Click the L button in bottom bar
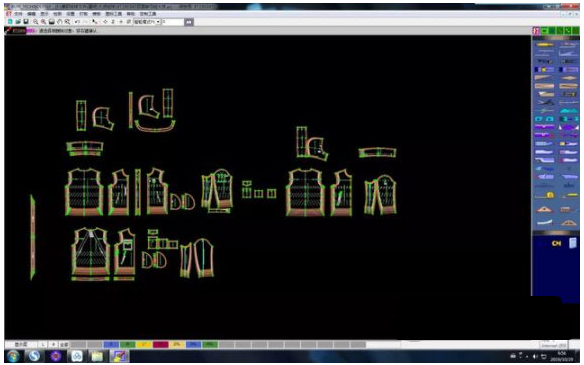584x365 pixels. click(43, 345)
